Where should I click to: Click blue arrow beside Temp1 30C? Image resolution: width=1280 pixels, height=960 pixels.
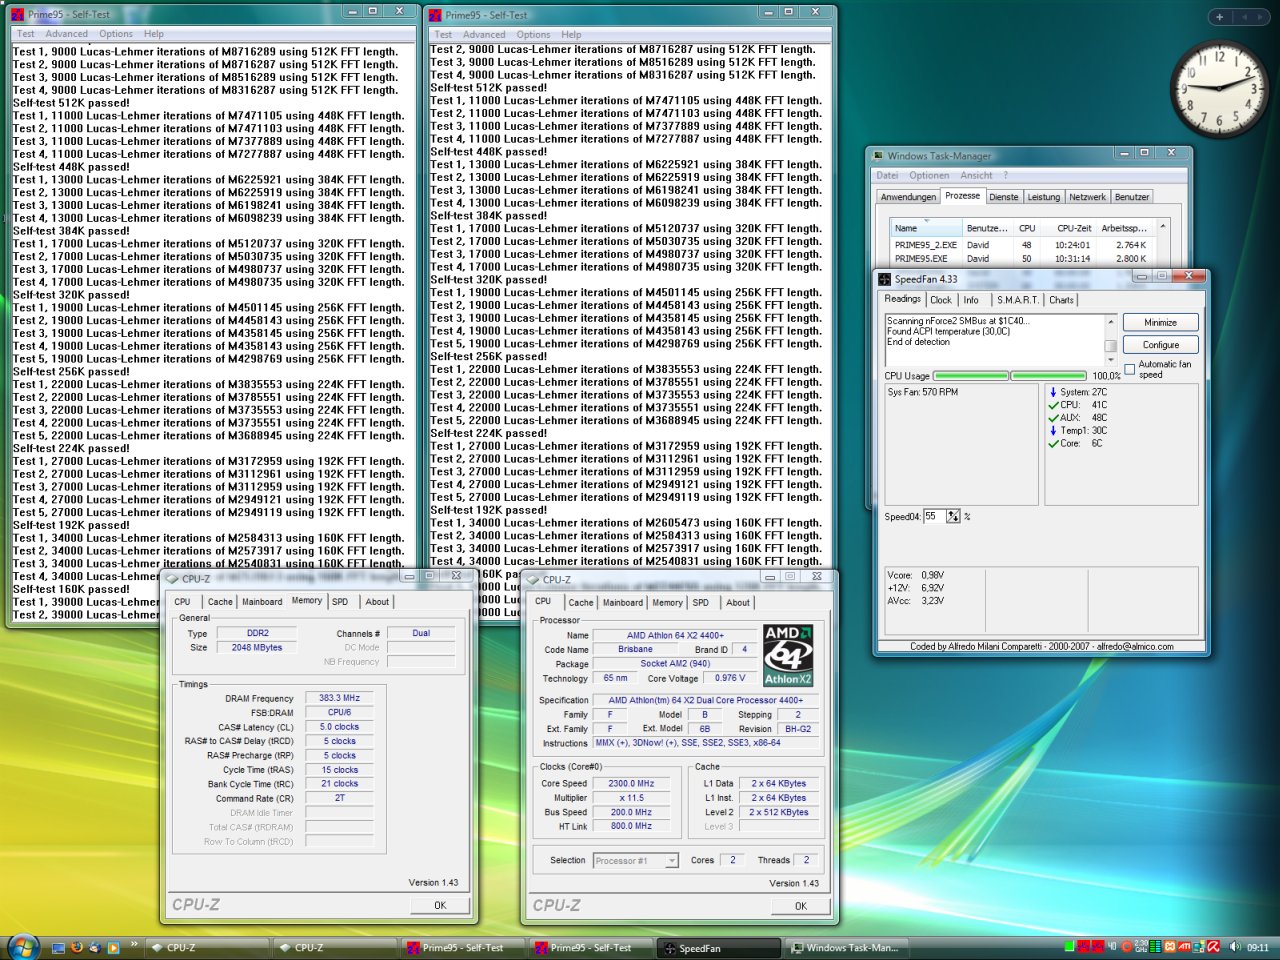[1053, 431]
